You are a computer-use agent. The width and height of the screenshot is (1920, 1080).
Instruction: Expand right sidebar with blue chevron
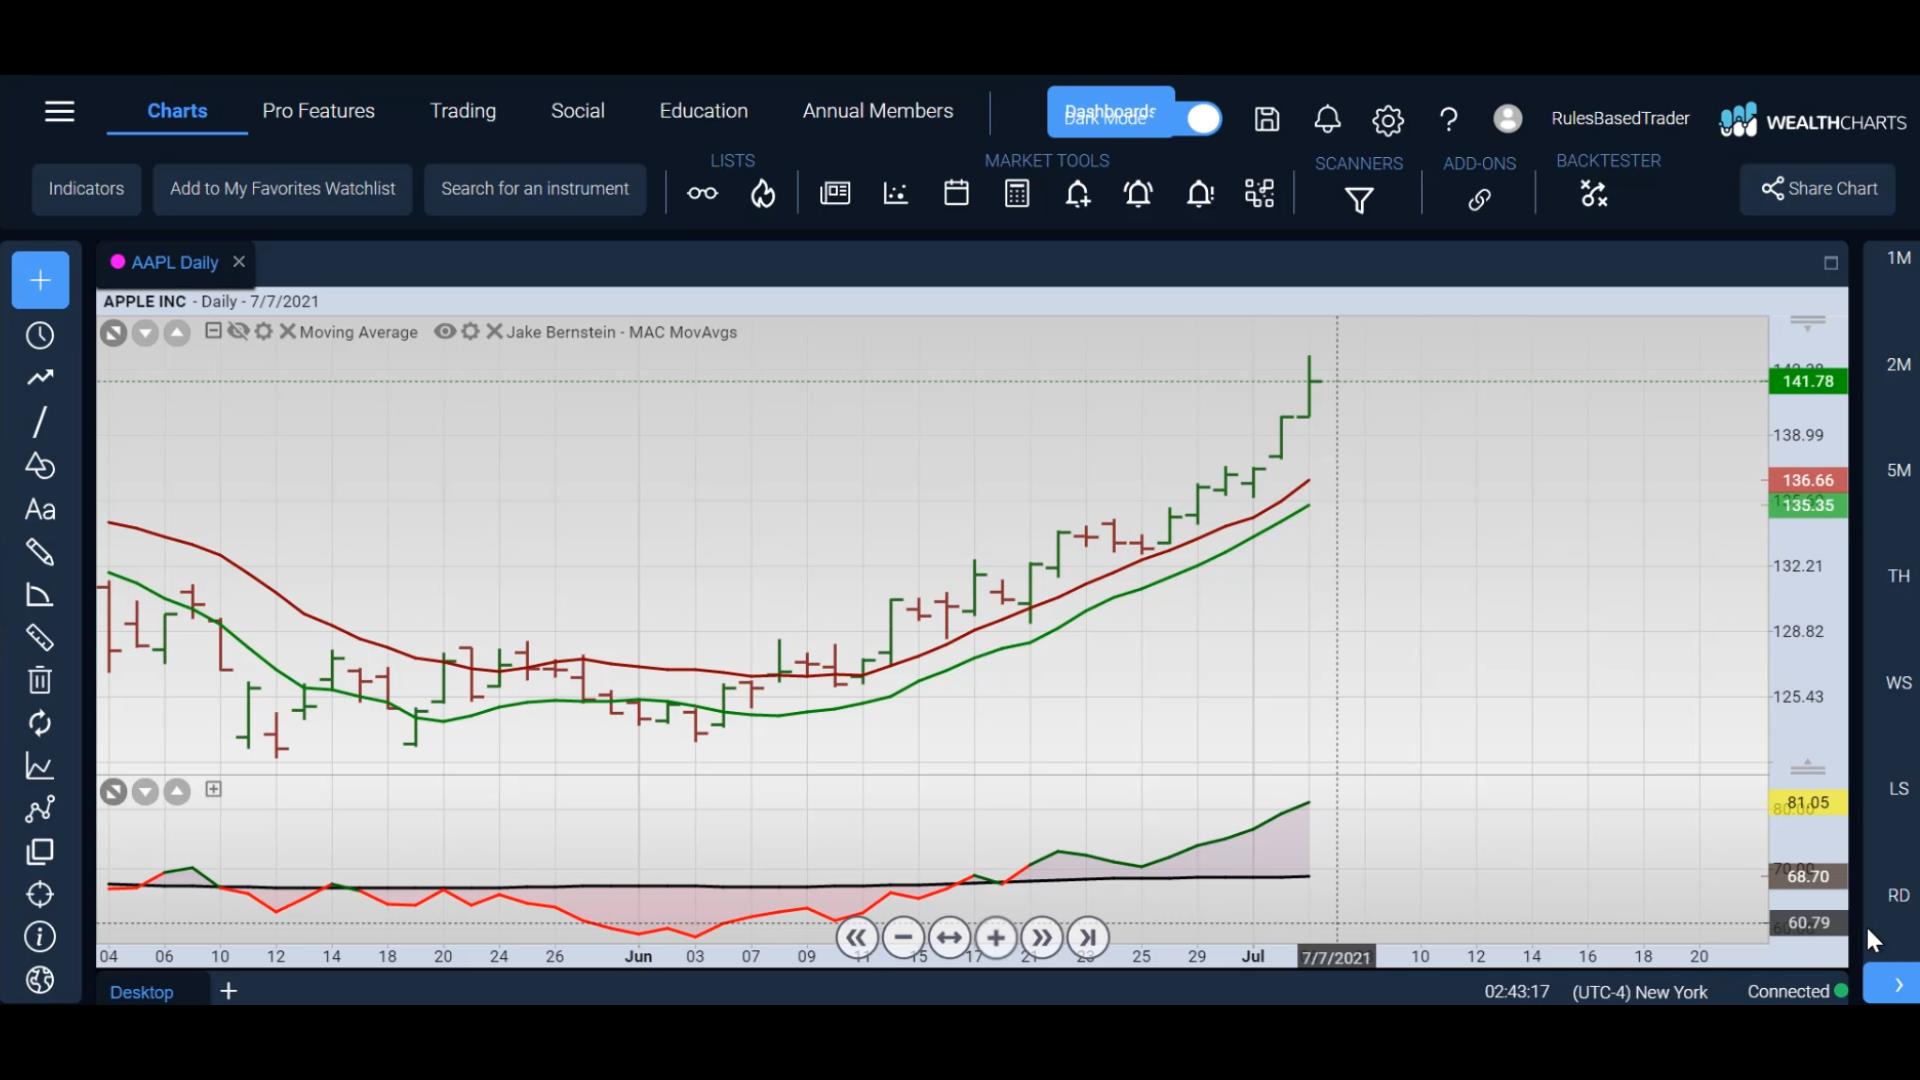1892,984
